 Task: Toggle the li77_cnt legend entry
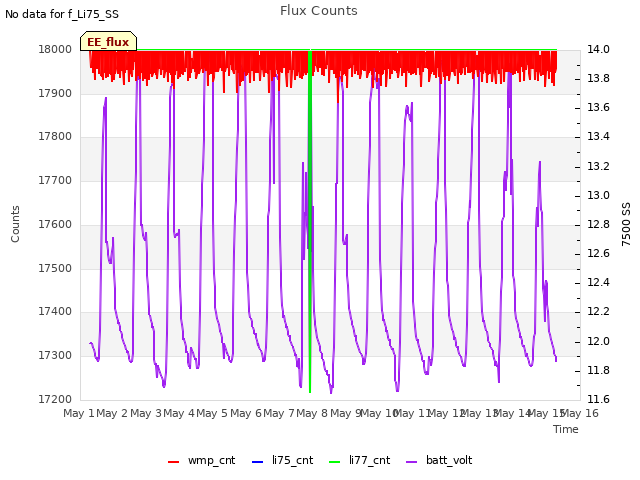point(360,460)
